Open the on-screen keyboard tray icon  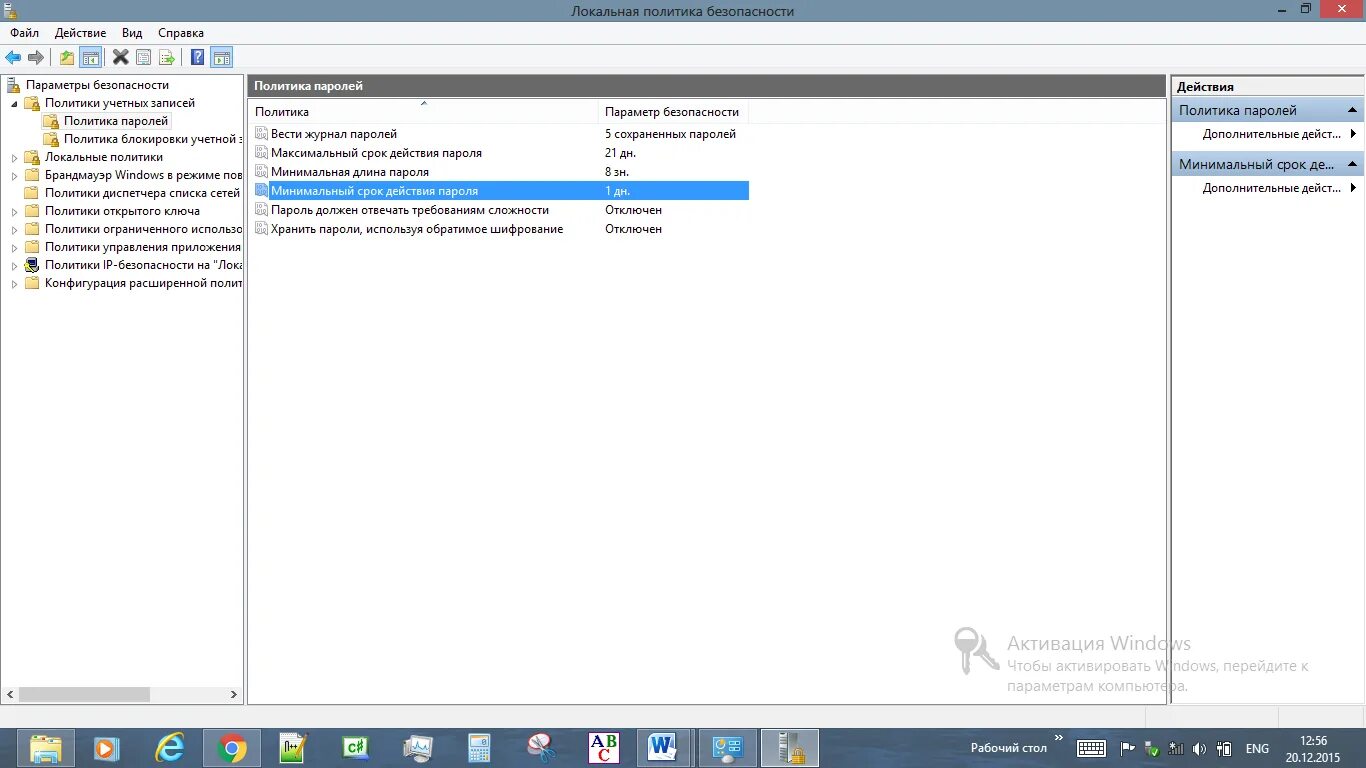[x=1091, y=748]
